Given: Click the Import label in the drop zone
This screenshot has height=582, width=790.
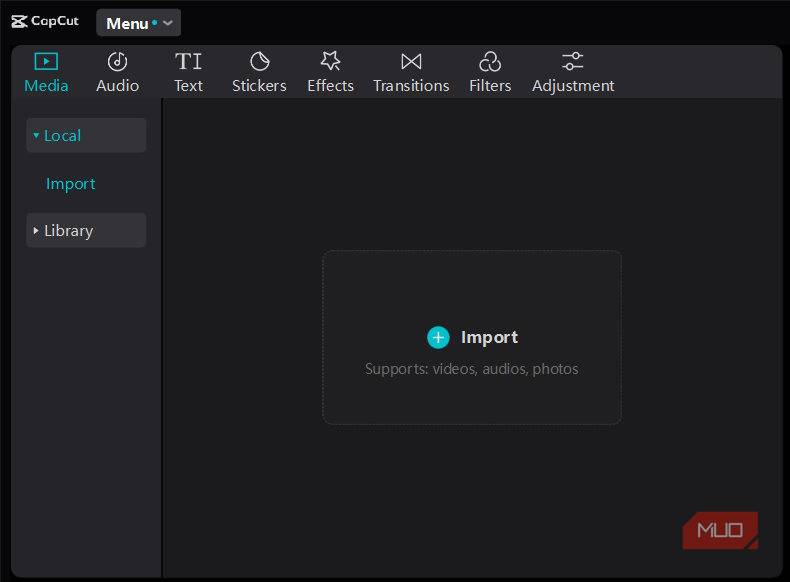Looking at the screenshot, I should tap(489, 338).
